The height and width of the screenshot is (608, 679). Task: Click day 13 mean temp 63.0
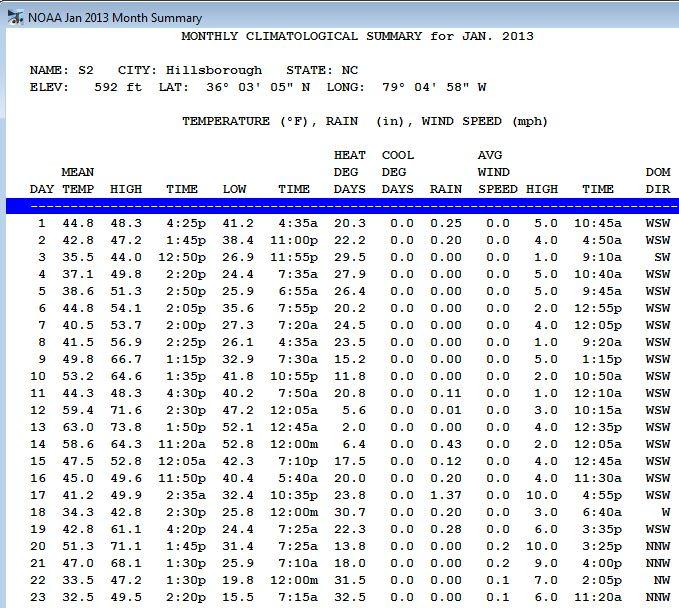pyautogui.click(x=78, y=427)
